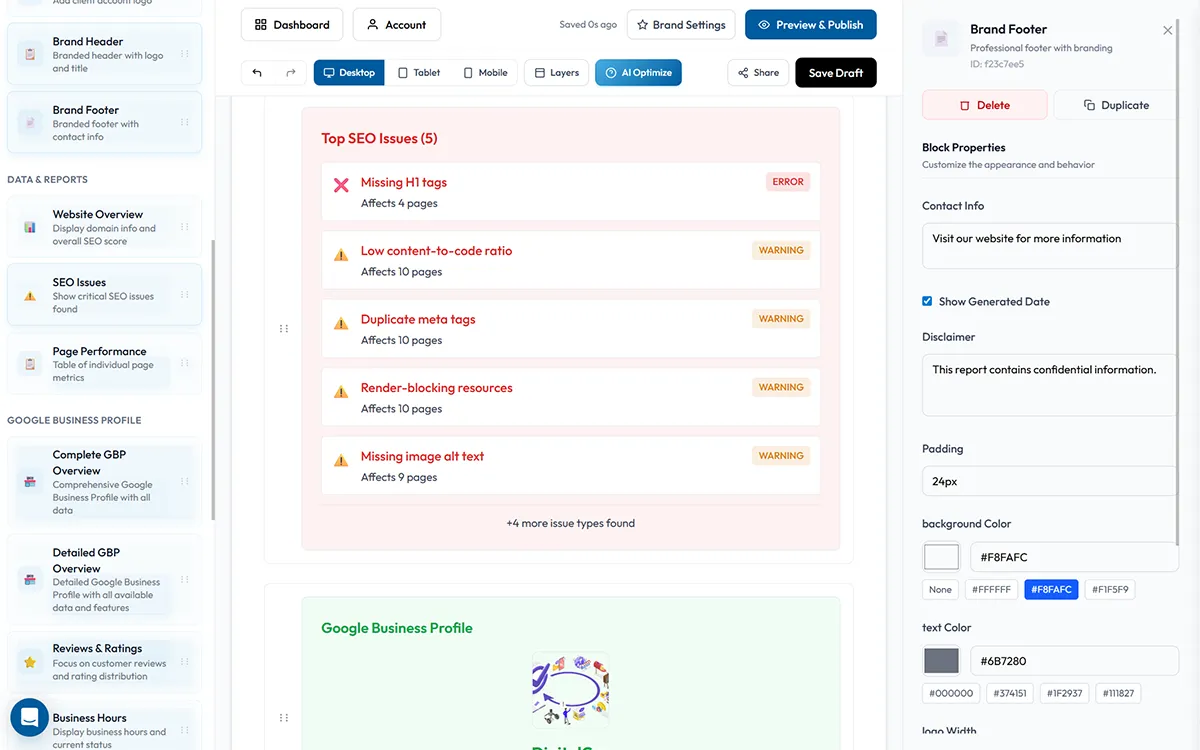Open the Dashboard tab
Screen dimensions: 1200x750
point(291,25)
